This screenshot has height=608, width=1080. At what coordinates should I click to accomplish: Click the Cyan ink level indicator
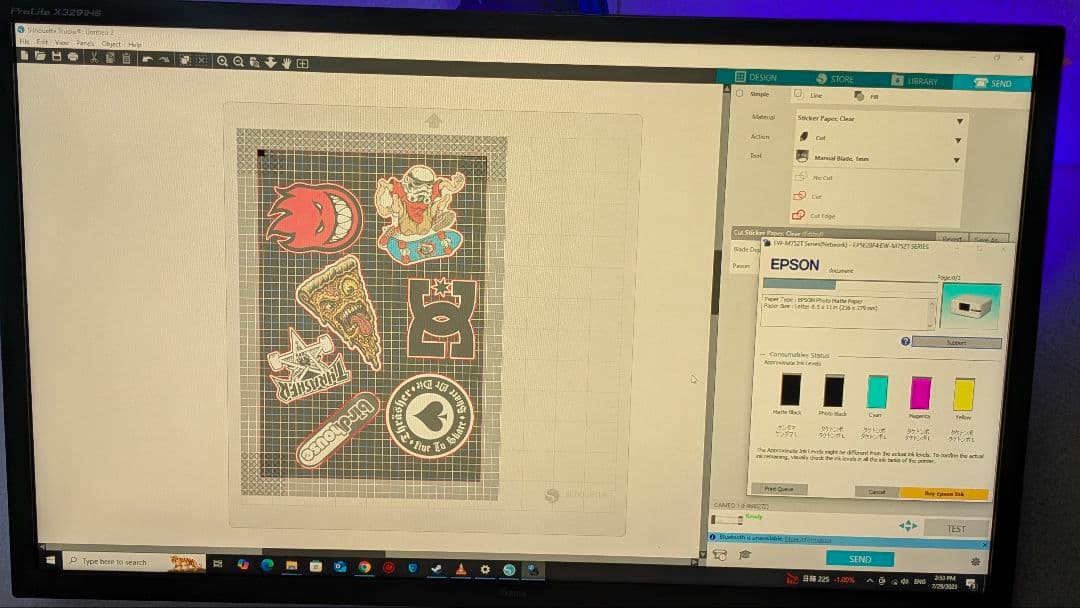pyautogui.click(x=876, y=393)
